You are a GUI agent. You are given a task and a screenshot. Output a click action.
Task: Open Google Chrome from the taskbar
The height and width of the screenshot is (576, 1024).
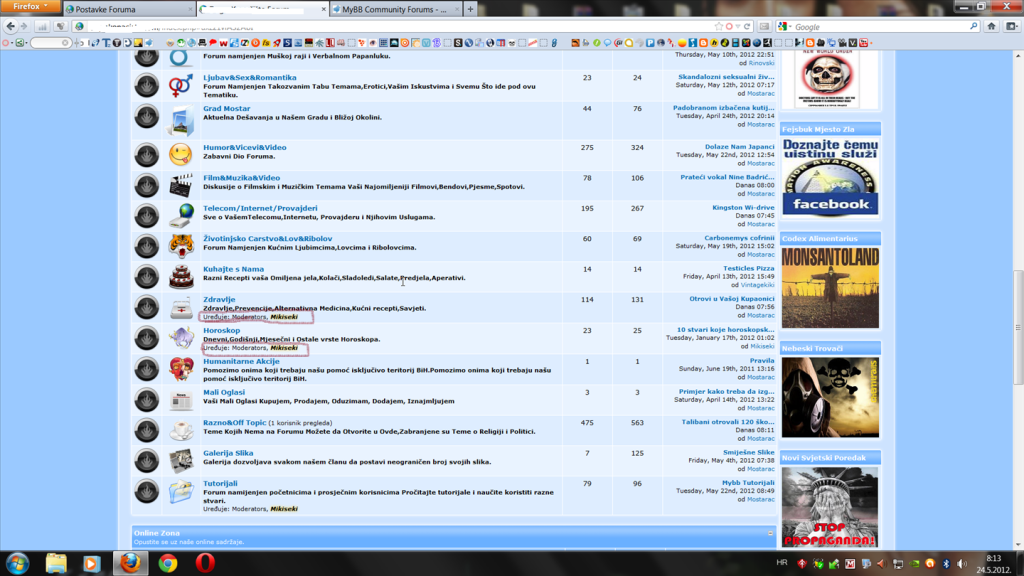(168, 563)
